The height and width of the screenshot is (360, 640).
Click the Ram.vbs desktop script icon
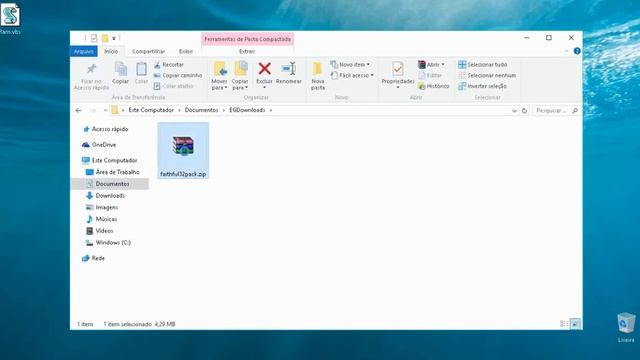click(10, 18)
